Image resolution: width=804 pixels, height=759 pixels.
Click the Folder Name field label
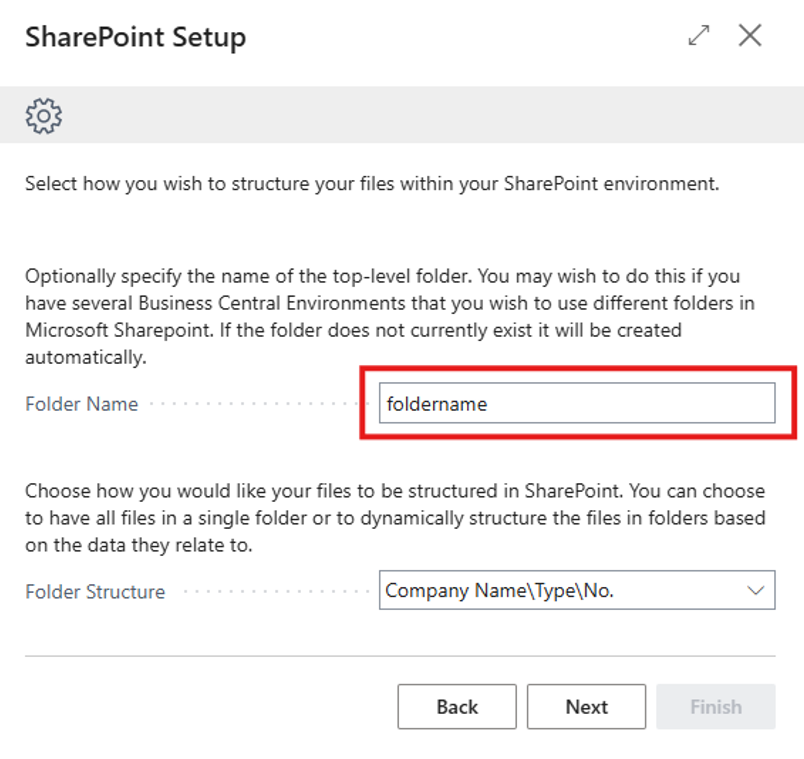[81, 405]
